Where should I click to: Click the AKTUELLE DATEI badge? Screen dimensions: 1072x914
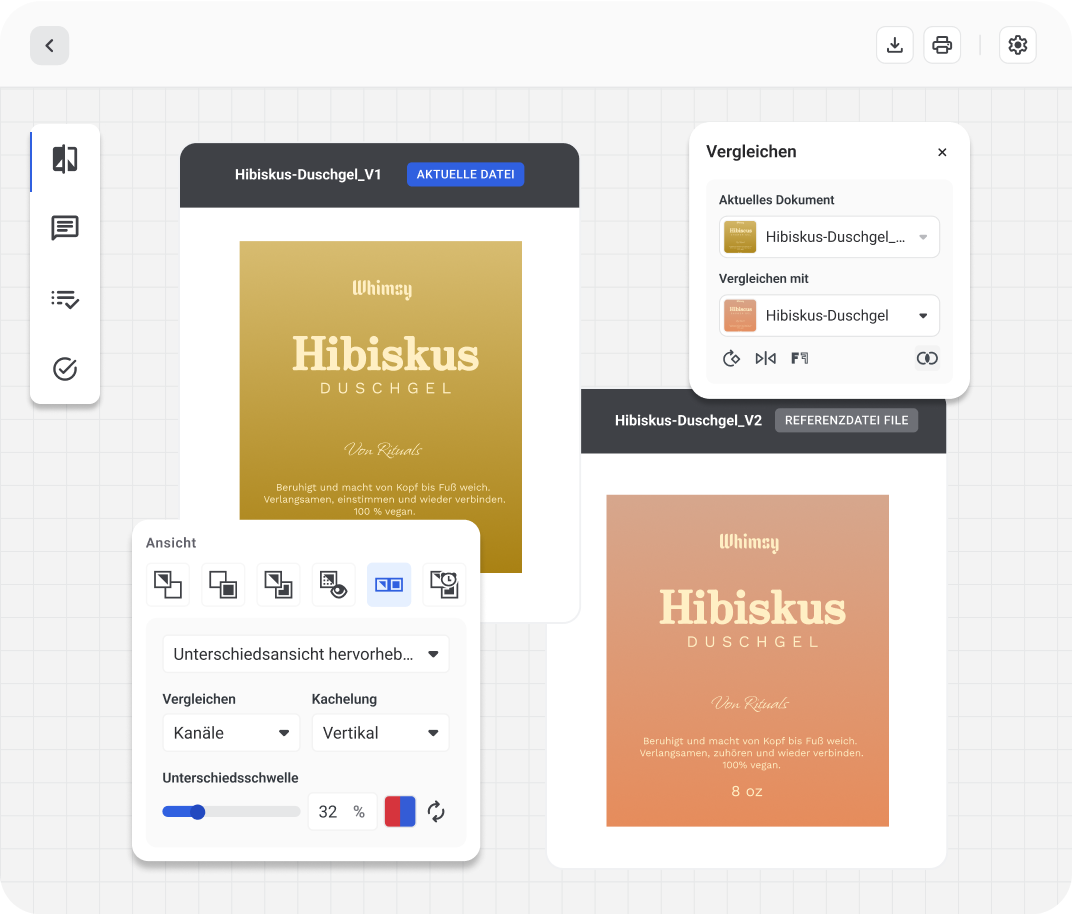(x=465, y=175)
